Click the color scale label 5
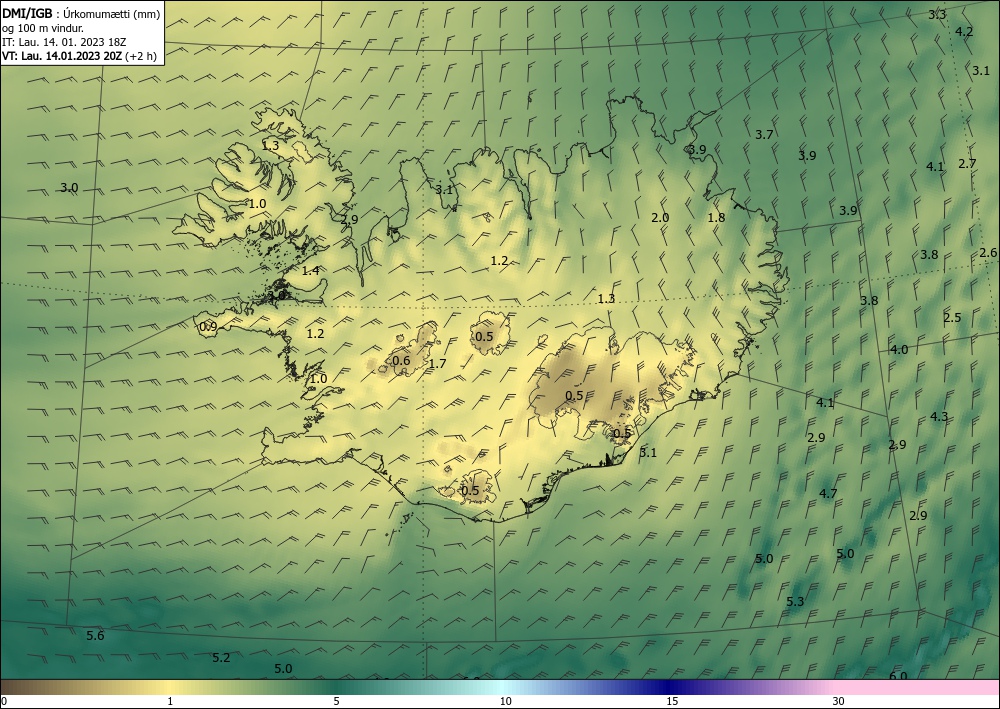1000x709 pixels. (x=336, y=701)
